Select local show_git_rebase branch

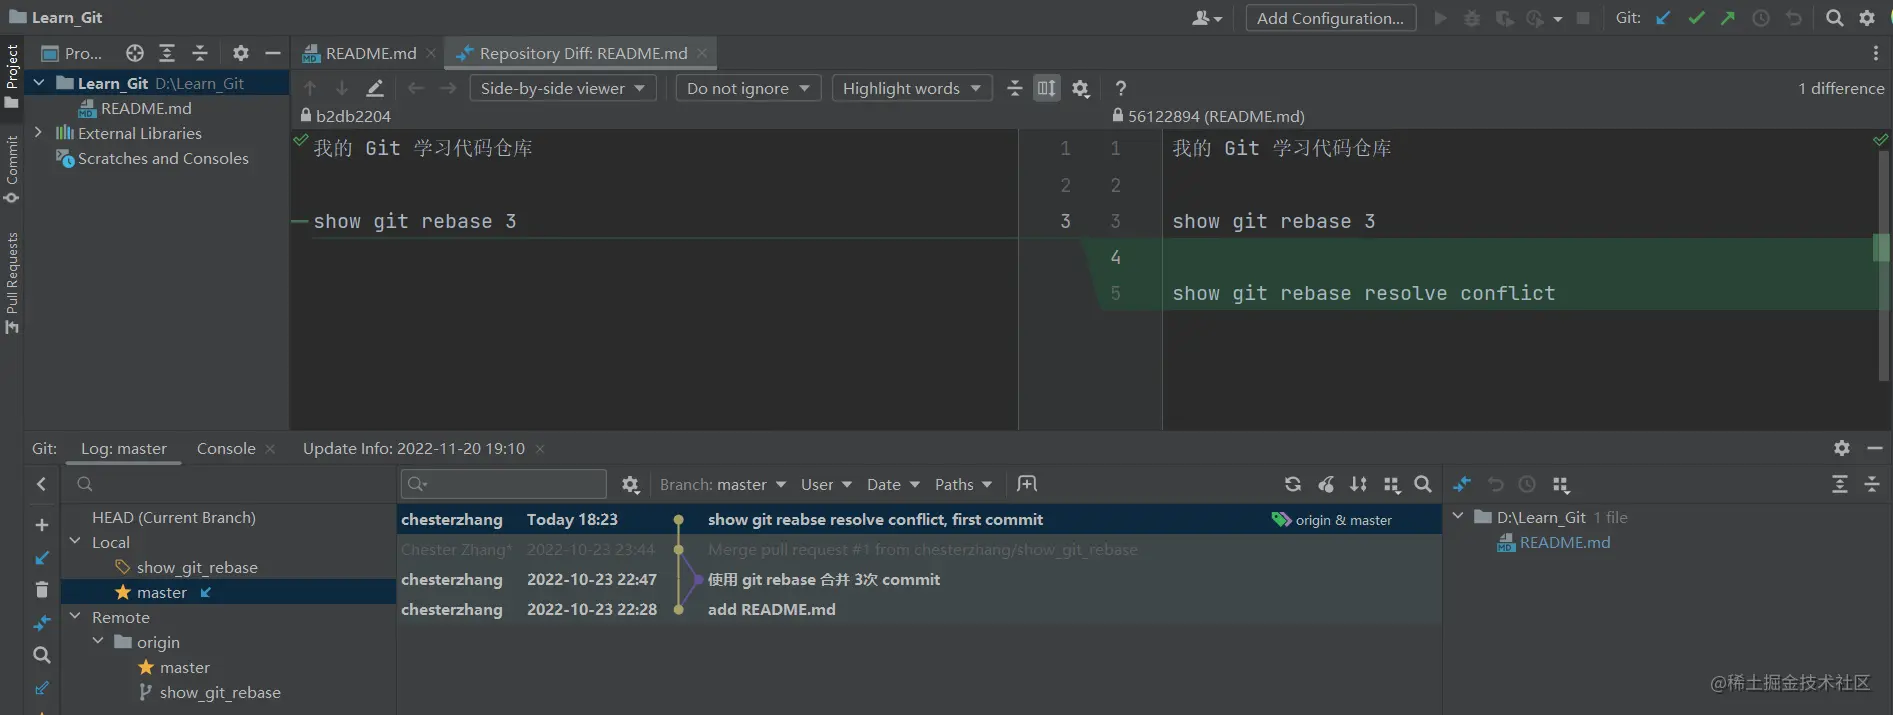197,567
